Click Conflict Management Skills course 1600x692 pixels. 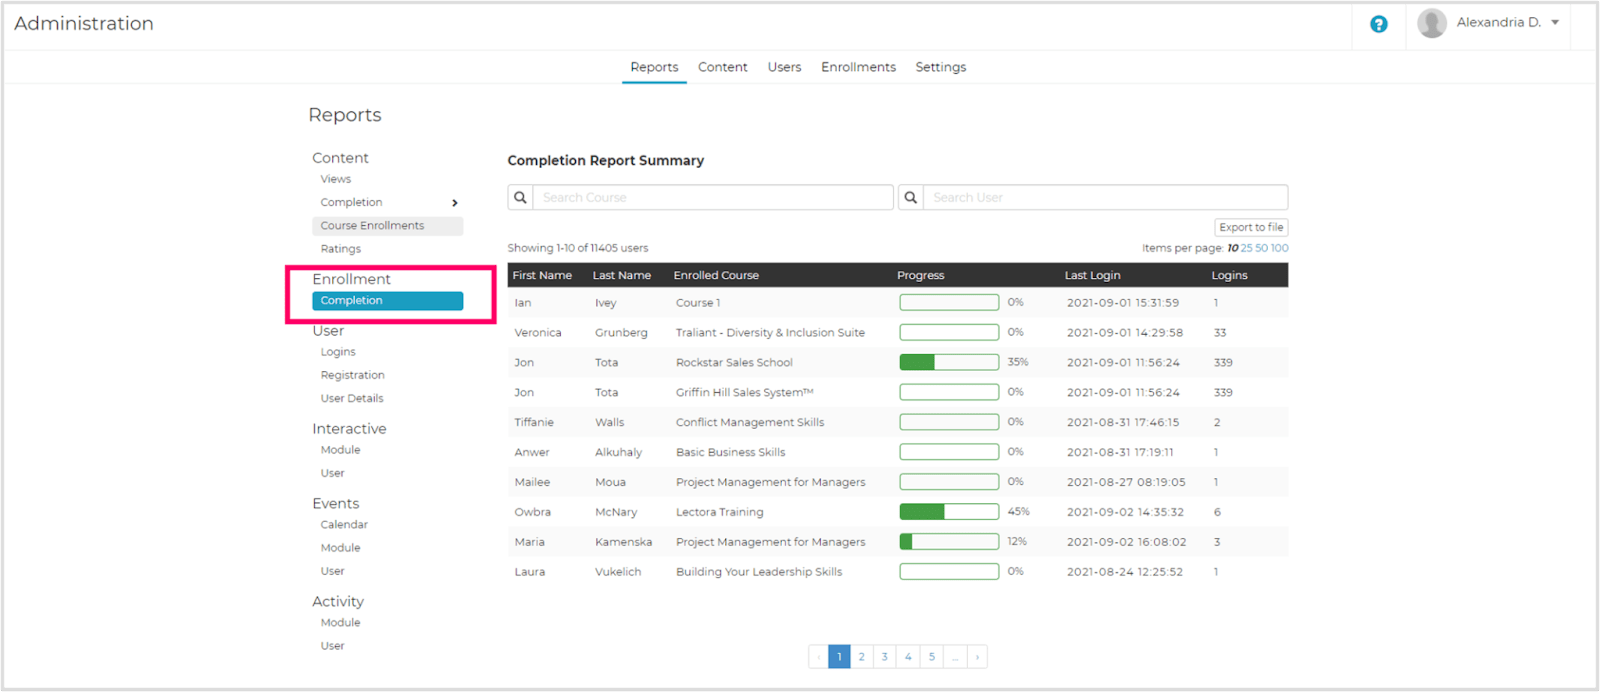point(750,423)
